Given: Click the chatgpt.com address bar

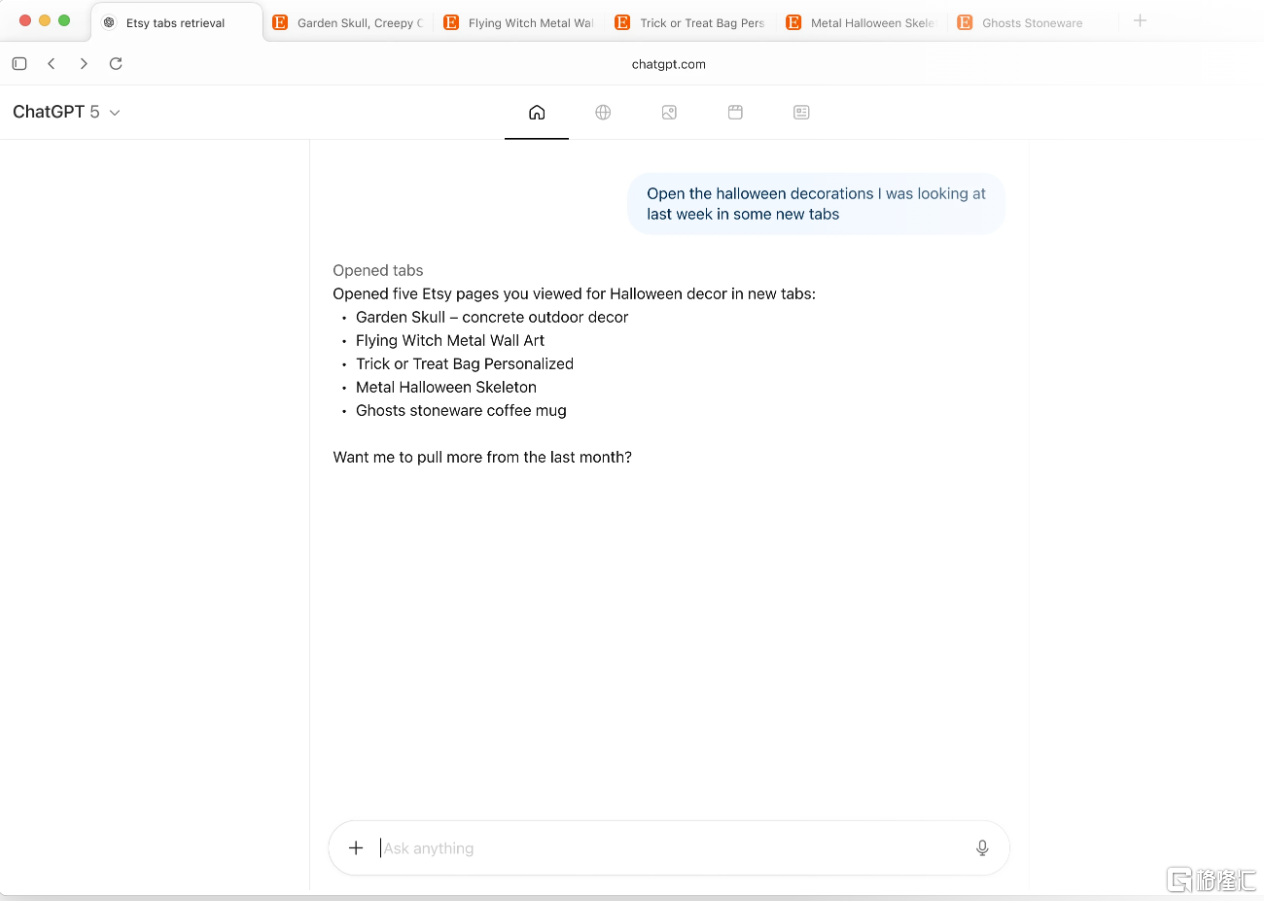Looking at the screenshot, I should [668, 64].
